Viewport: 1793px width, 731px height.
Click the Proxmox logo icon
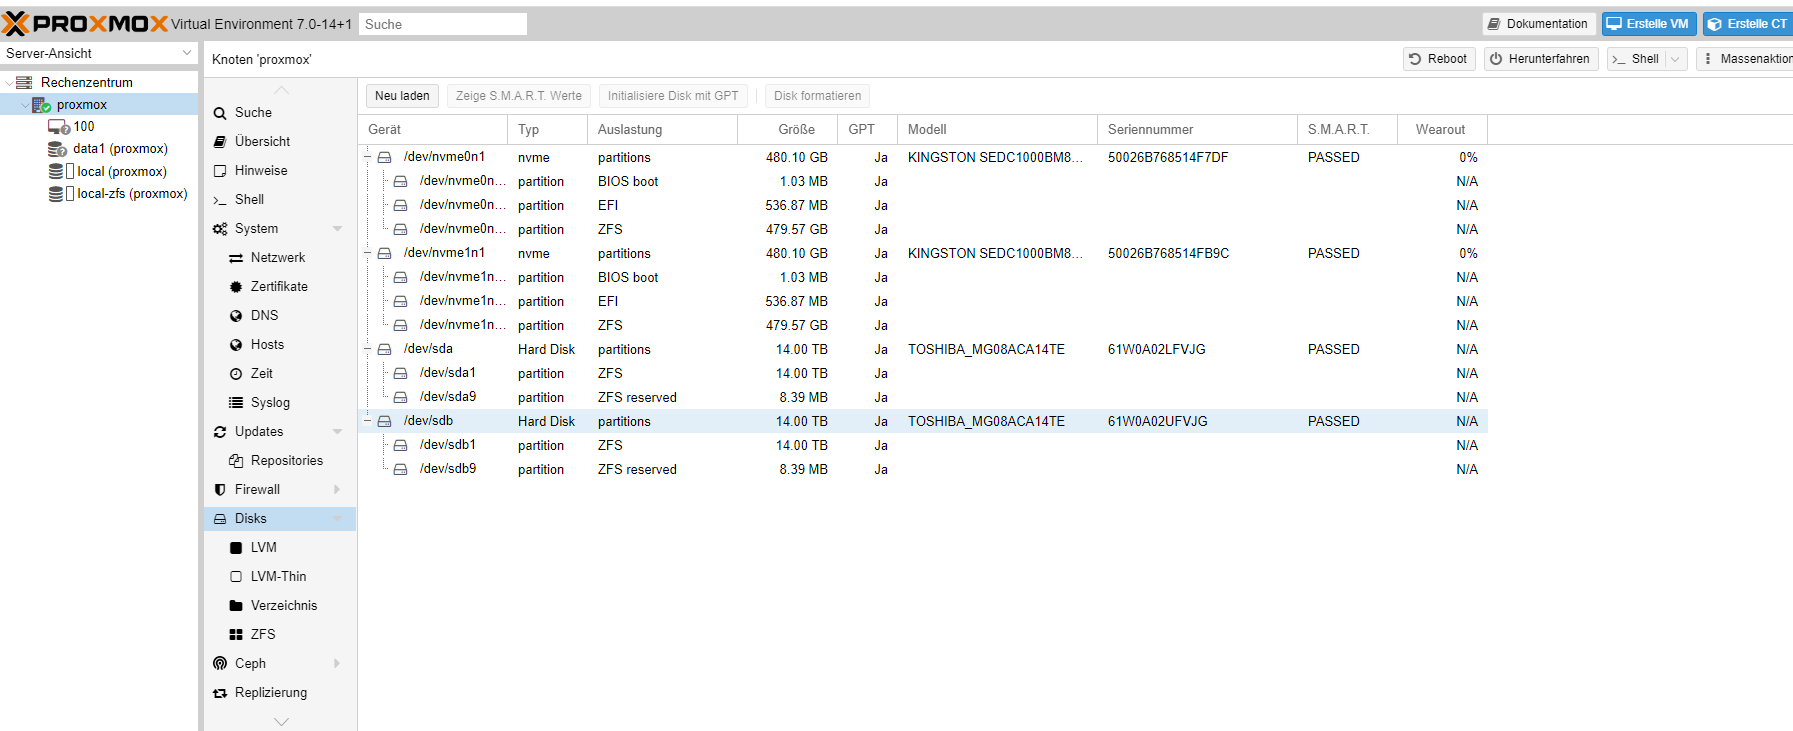(x=16, y=23)
